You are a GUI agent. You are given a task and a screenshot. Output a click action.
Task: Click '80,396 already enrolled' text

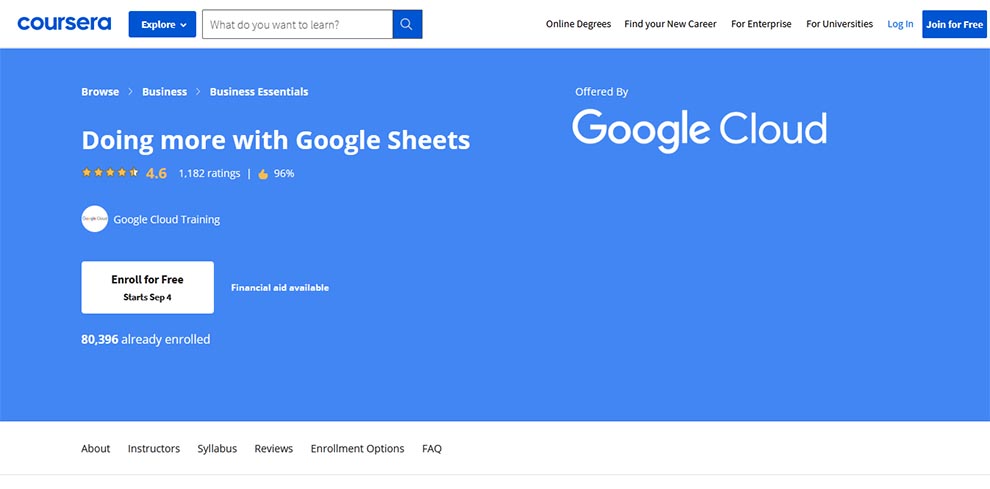[x=146, y=339]
